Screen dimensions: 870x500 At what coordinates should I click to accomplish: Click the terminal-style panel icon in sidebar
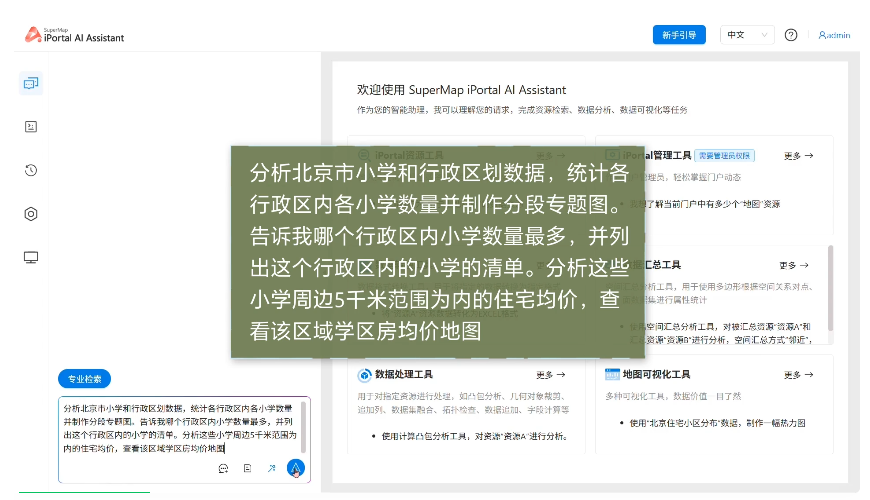[x=31, y=126]
